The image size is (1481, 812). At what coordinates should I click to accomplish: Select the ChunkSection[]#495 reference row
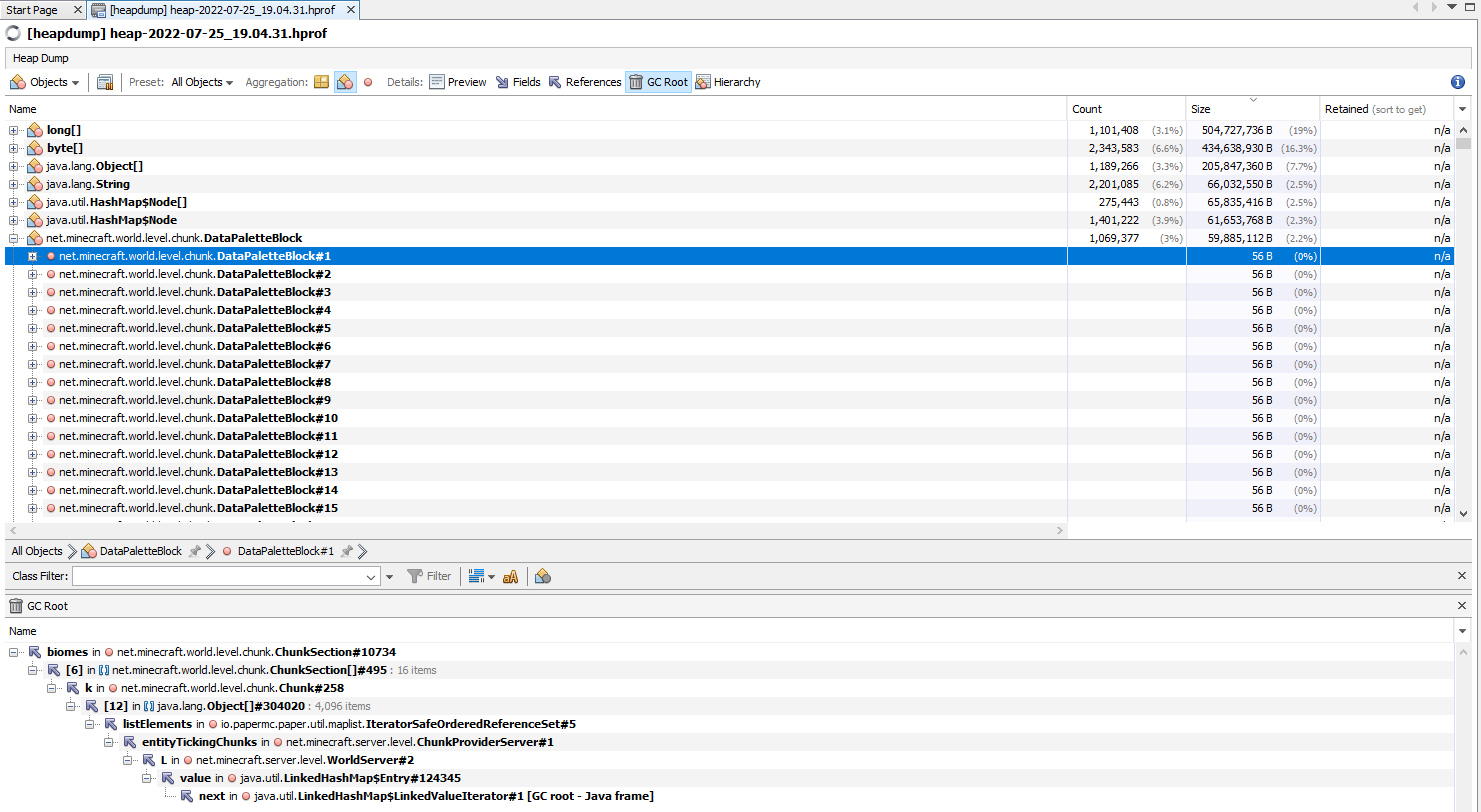pyautogui.click(x=730, y=670)
